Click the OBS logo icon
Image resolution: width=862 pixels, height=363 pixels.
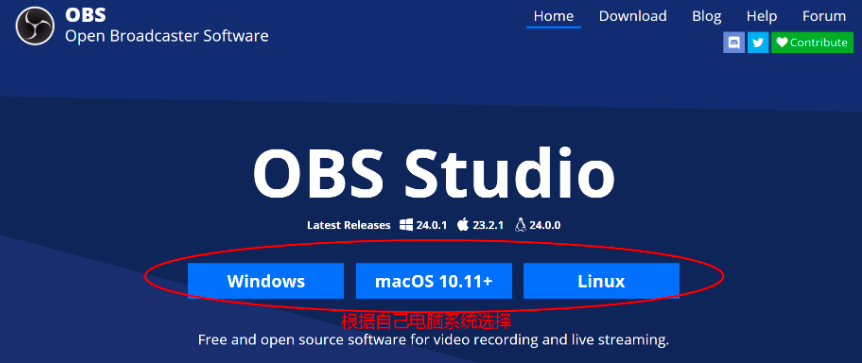35,26
